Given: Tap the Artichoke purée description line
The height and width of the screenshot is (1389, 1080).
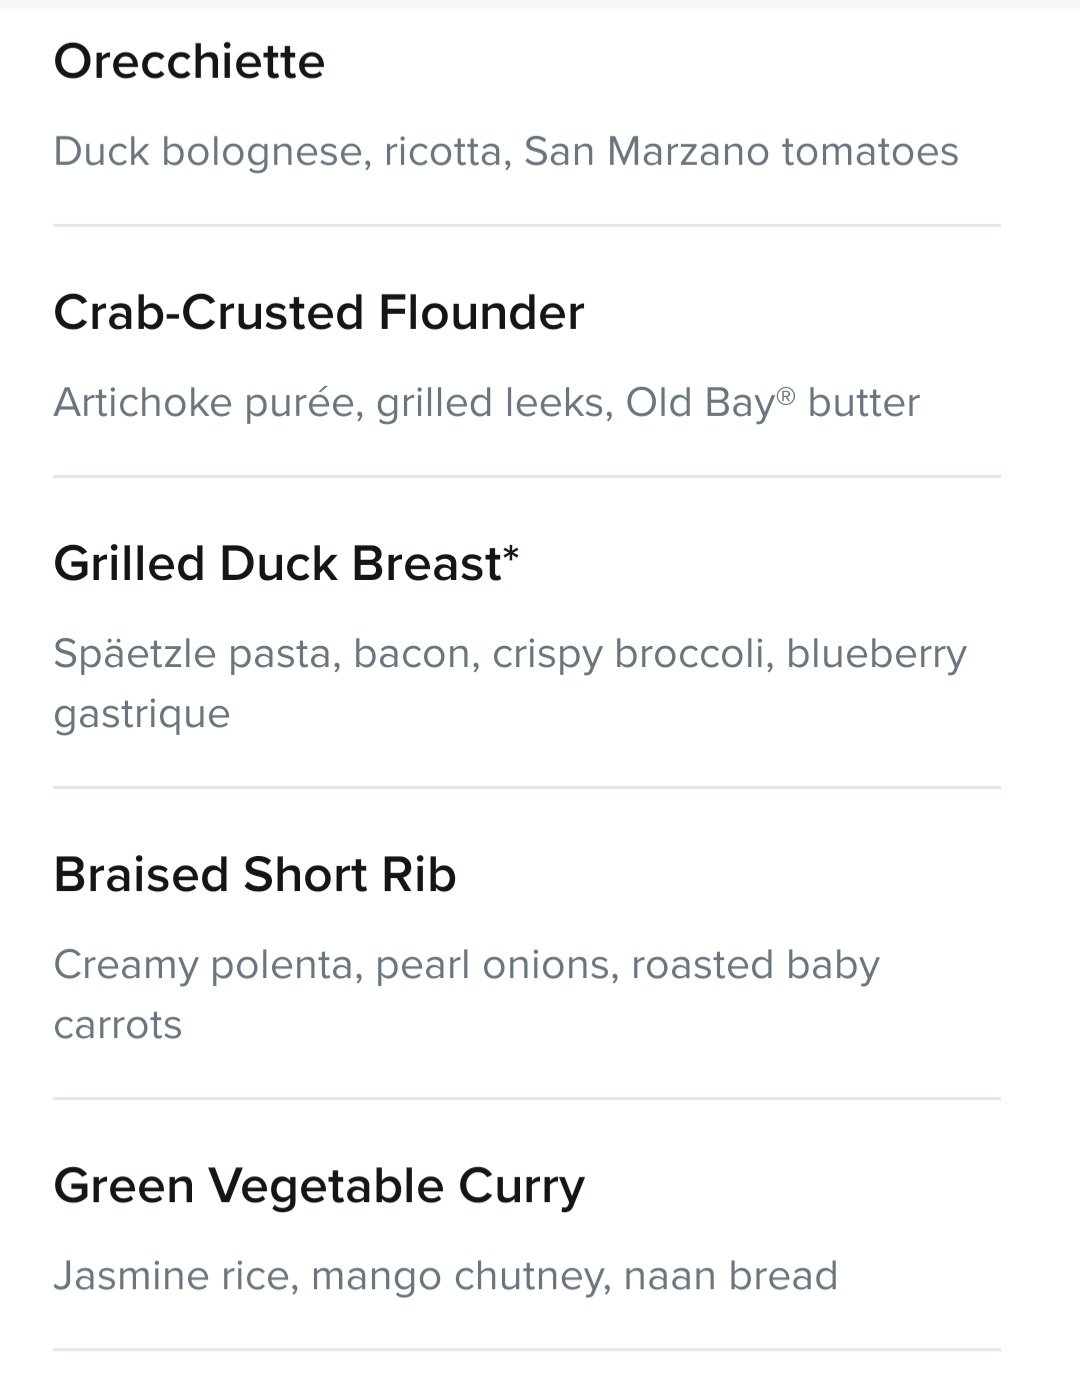Looking at the screenshot, I should 487,403.
